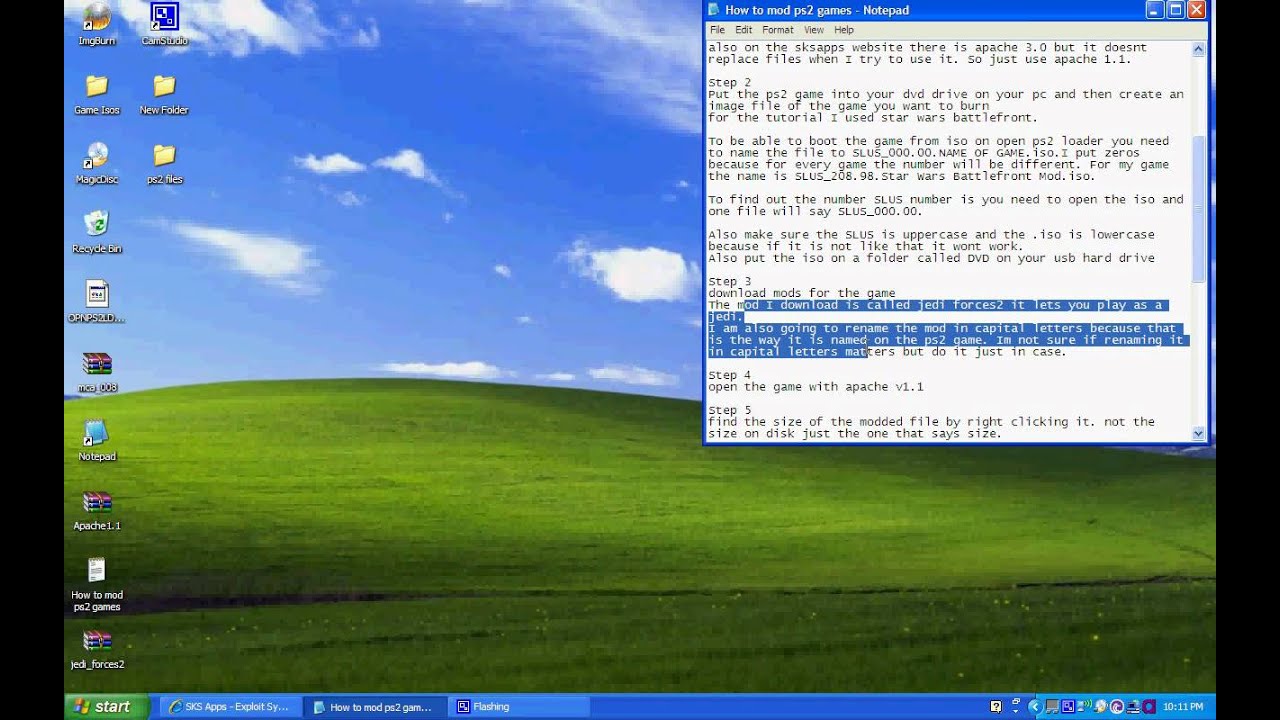Click the purple square system tray icon
Screen dimensions: 1280x720
pos(1149,706)
